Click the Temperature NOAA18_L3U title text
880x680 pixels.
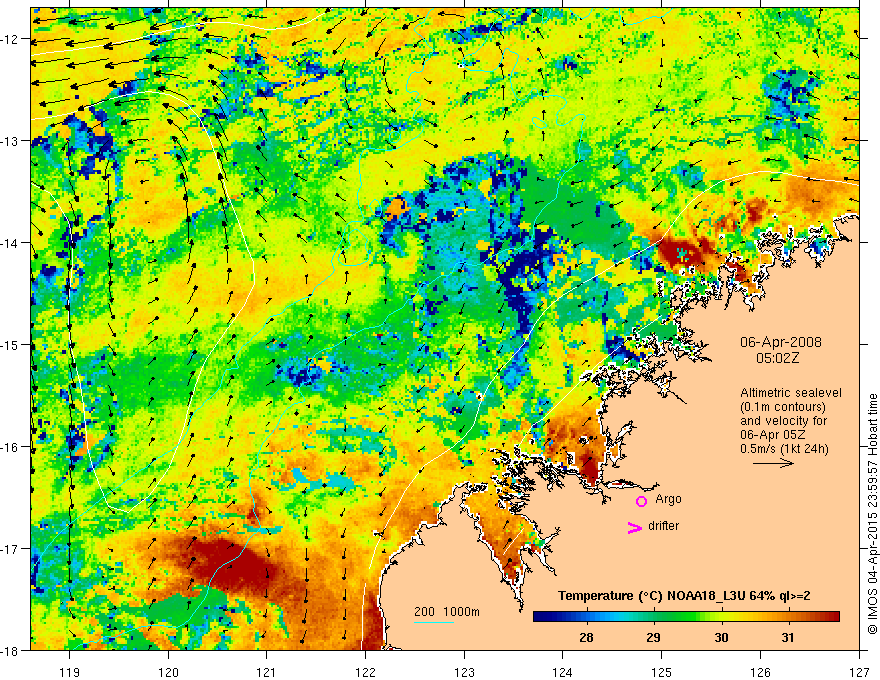pyautogui.click(x=684, y=596)
